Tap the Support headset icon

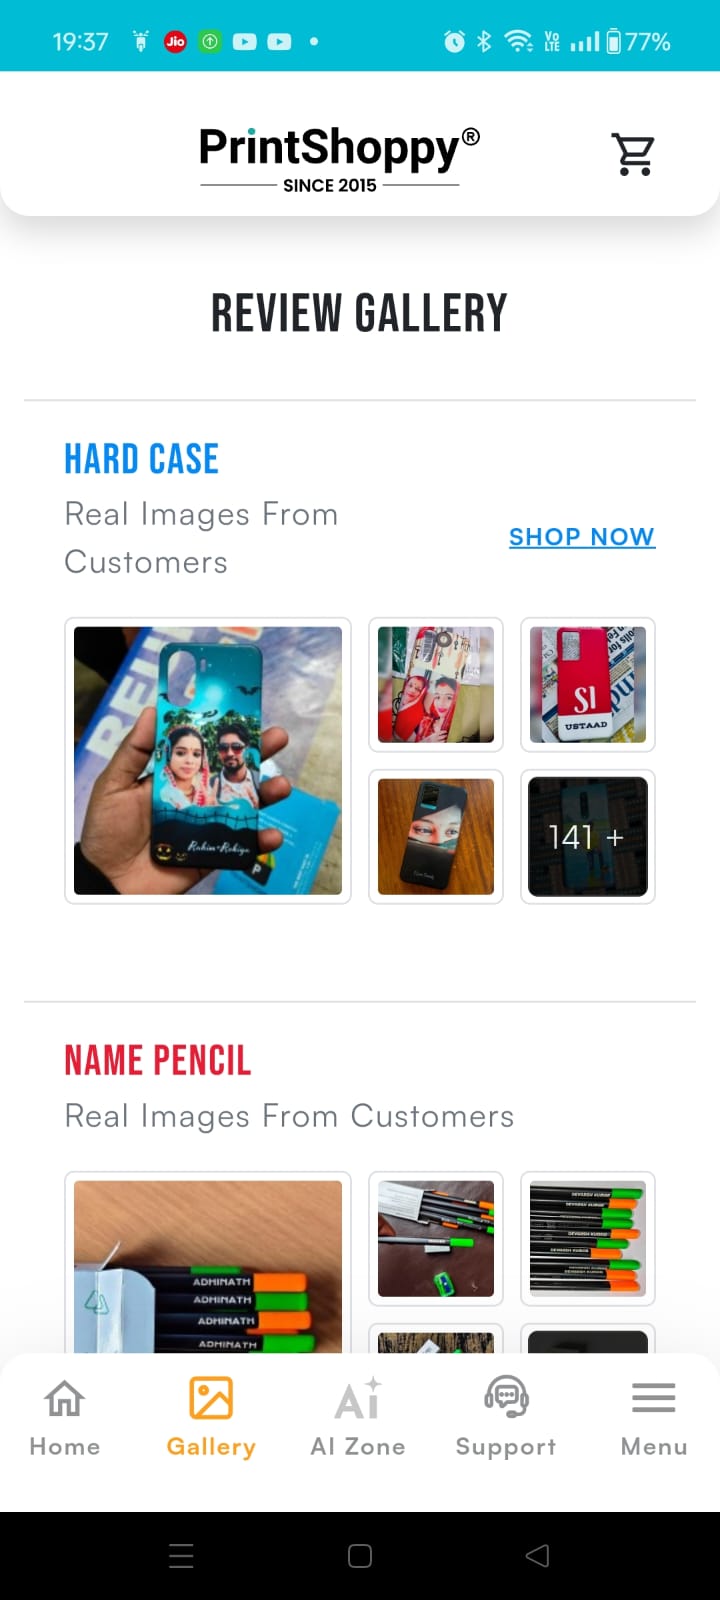pyautogui.click(x=506, y=1398)
